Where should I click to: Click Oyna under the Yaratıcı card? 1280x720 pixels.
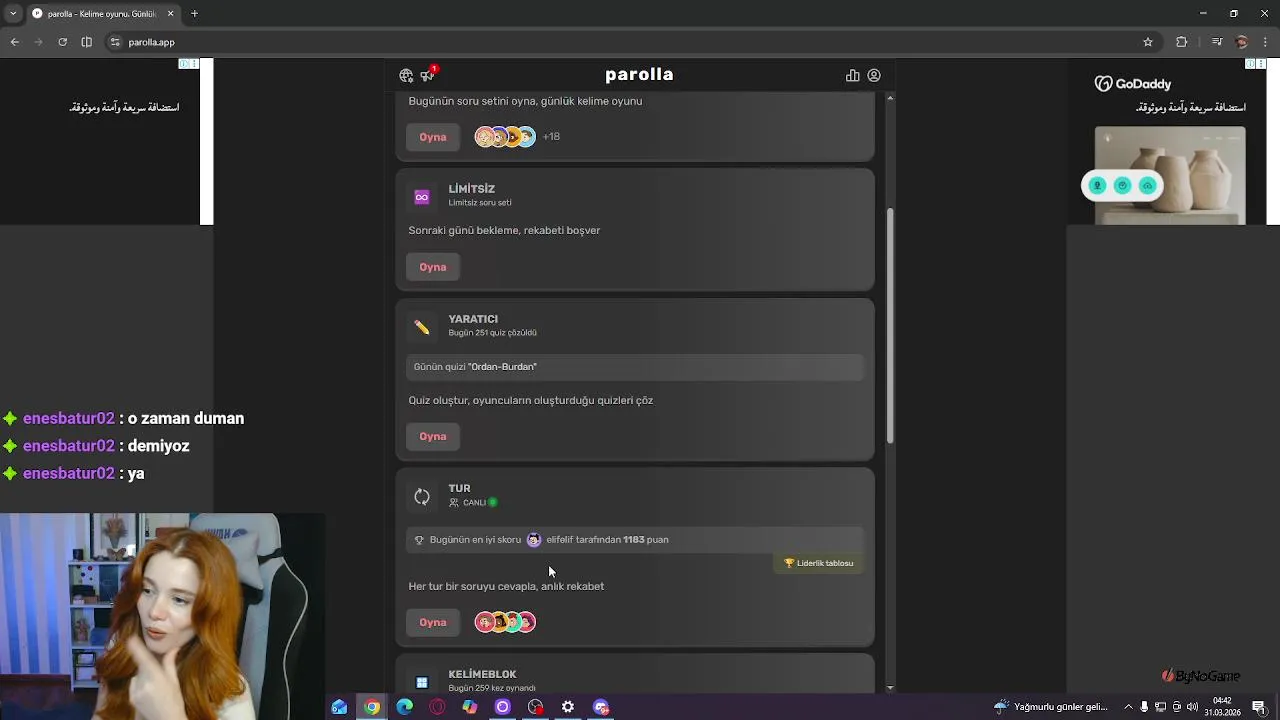coord(433,436)
